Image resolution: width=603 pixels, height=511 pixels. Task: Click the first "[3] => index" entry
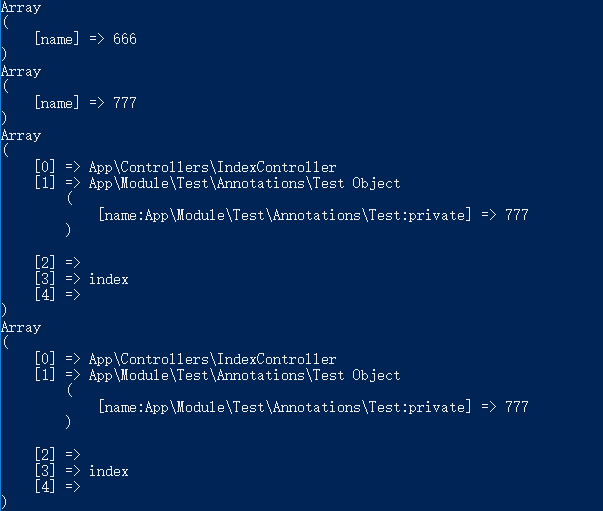[x=81, y=279]
